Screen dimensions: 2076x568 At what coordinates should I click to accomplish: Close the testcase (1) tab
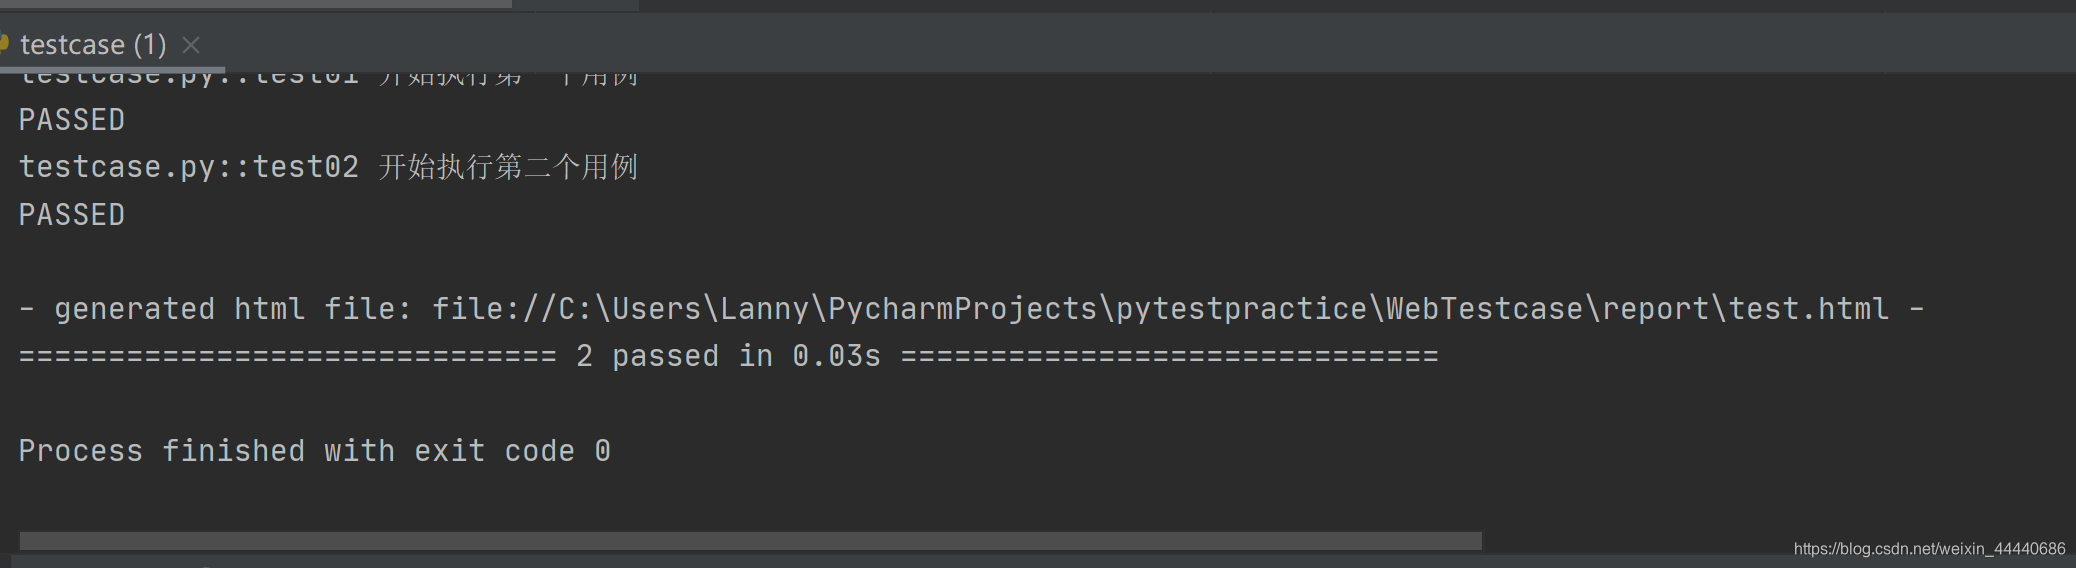point(191,45)
